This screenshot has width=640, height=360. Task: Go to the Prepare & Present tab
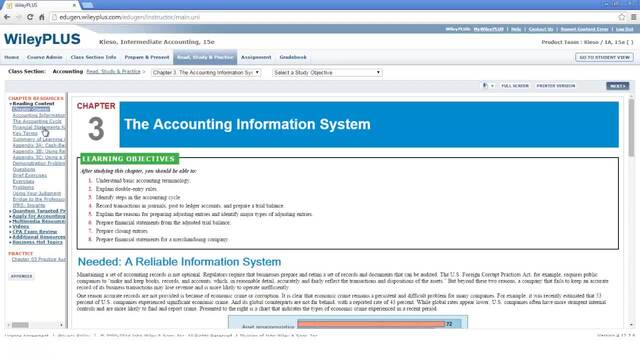(147, 57)
